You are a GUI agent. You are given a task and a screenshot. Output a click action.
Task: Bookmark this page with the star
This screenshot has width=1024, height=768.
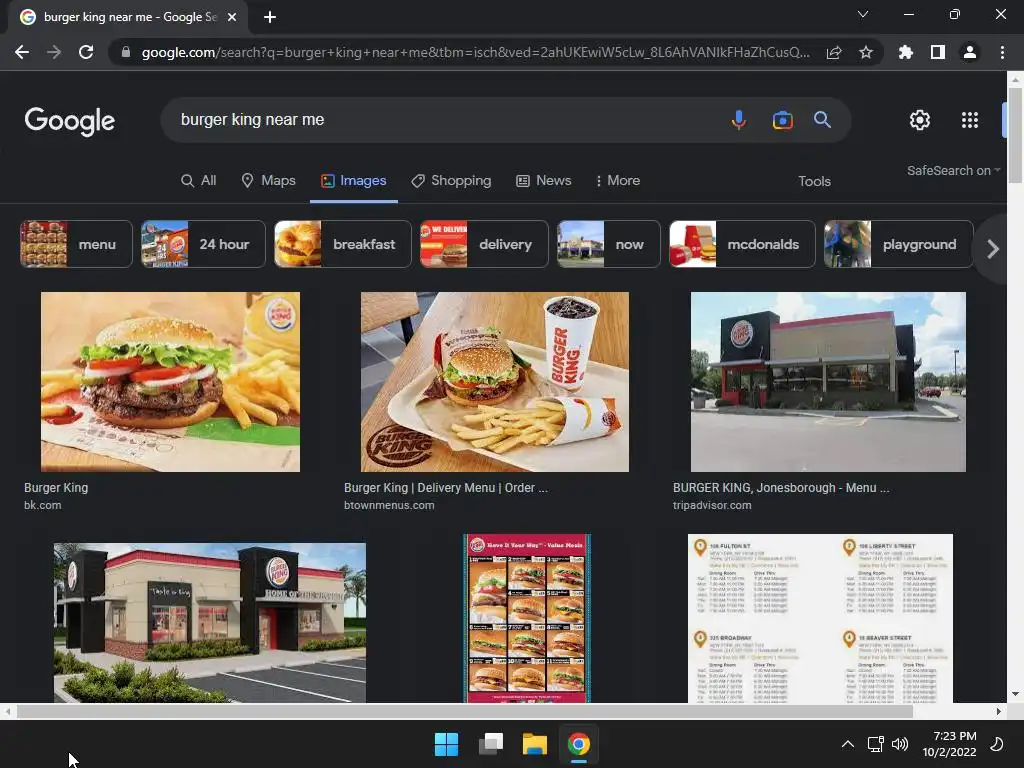click(866, 52)
